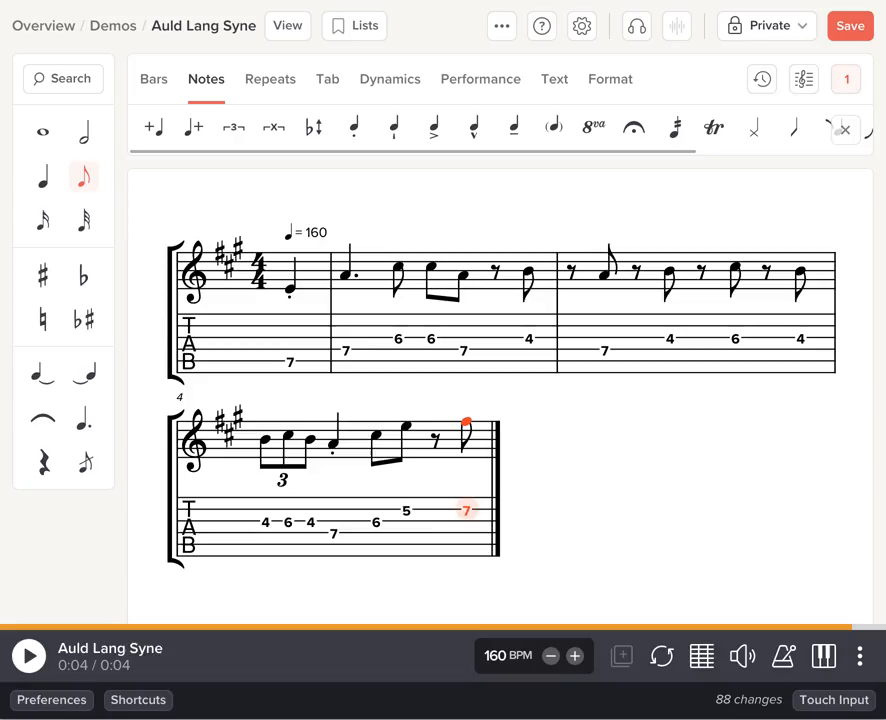Screen dimensions: 886x720
Task: Save the Auld Lang Syne score
Action: 849,25
